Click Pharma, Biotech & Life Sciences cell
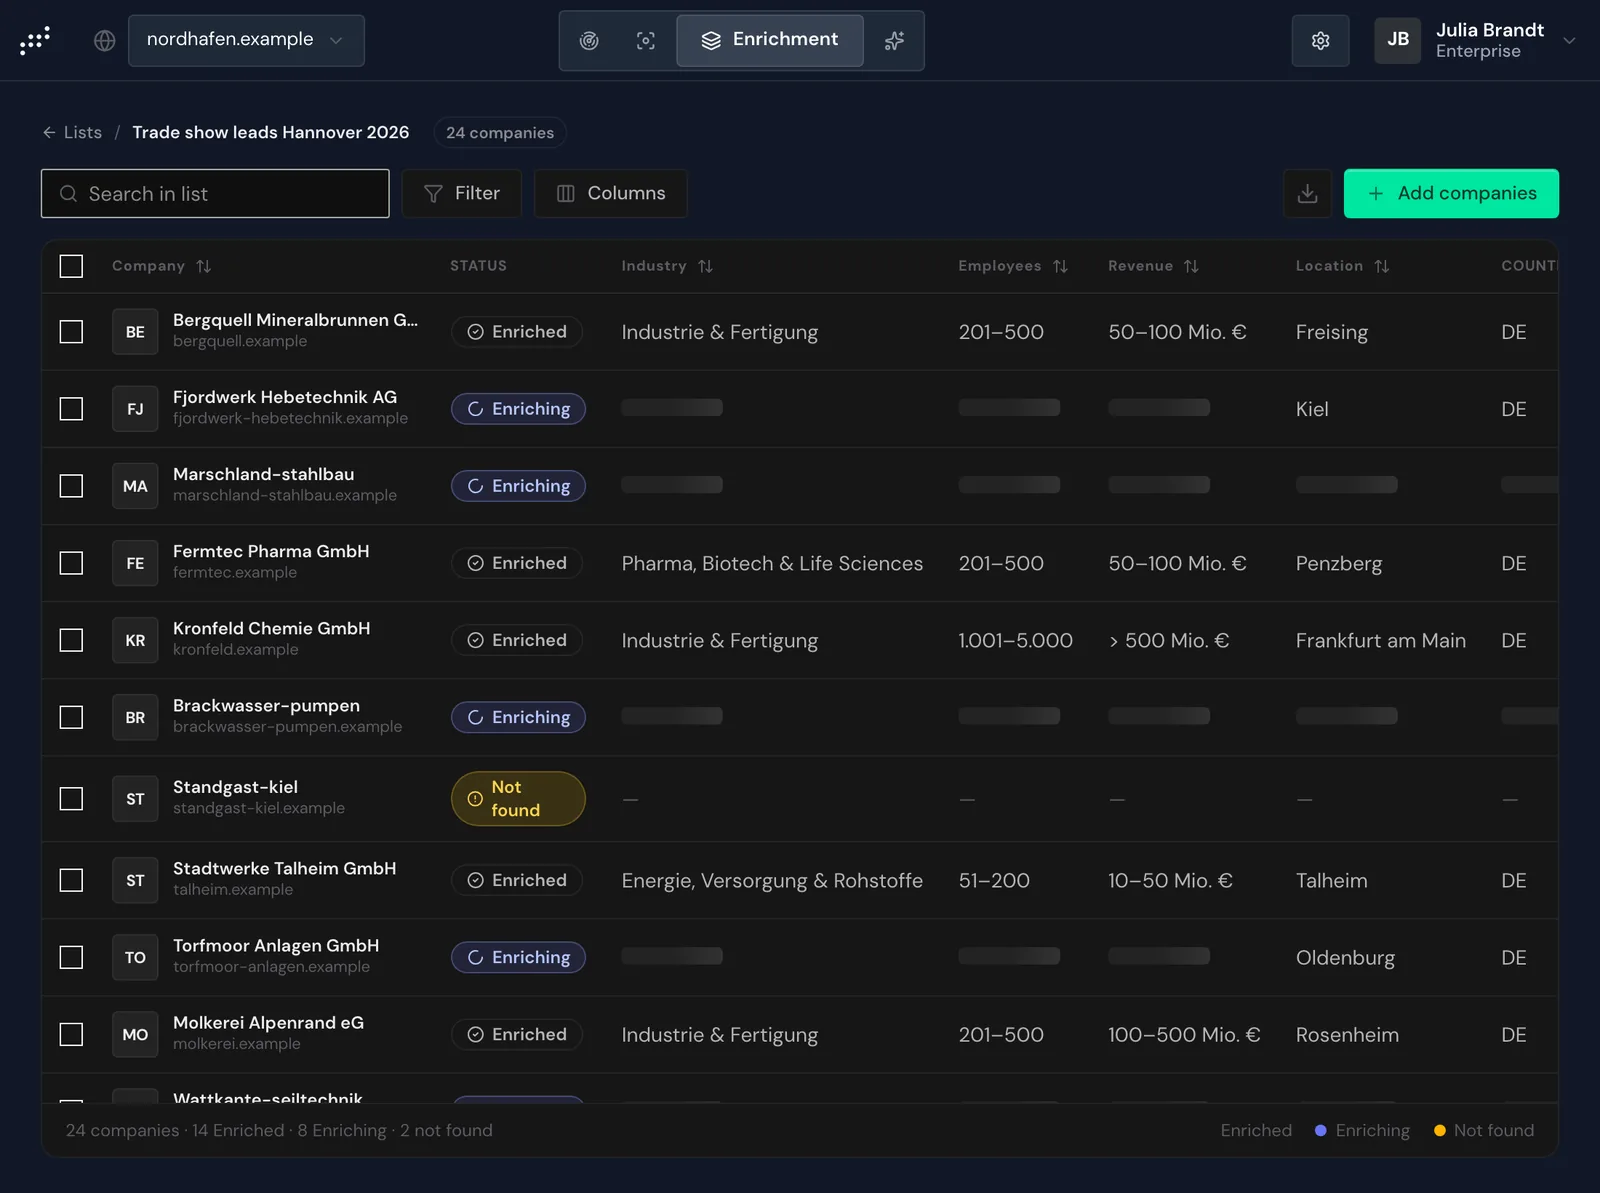1600x1193 pixels. (772, 563)
